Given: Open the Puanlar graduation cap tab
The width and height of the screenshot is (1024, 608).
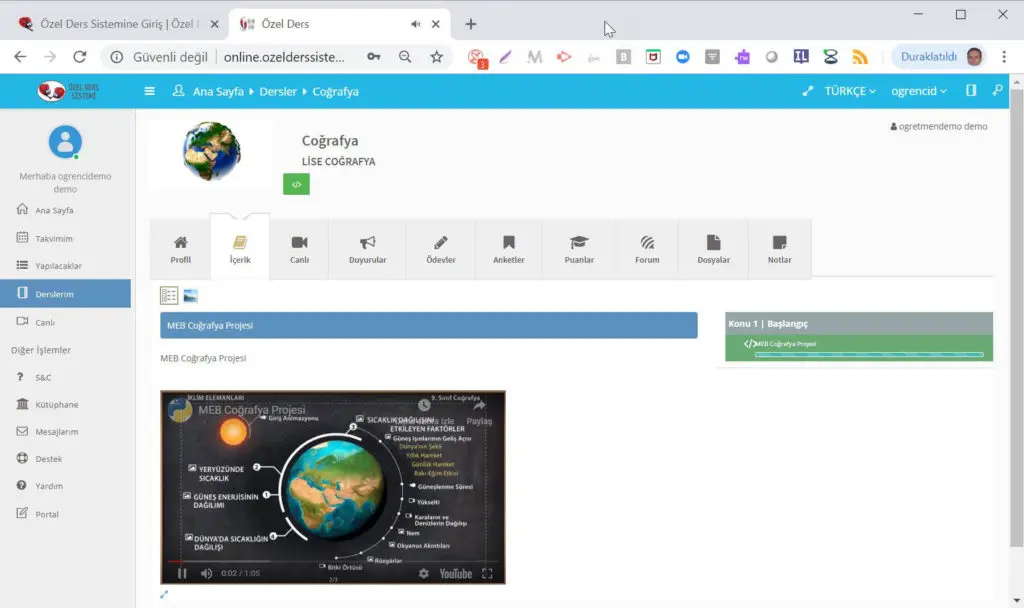Looking at the screenshot, I should [x=578, y=248].
